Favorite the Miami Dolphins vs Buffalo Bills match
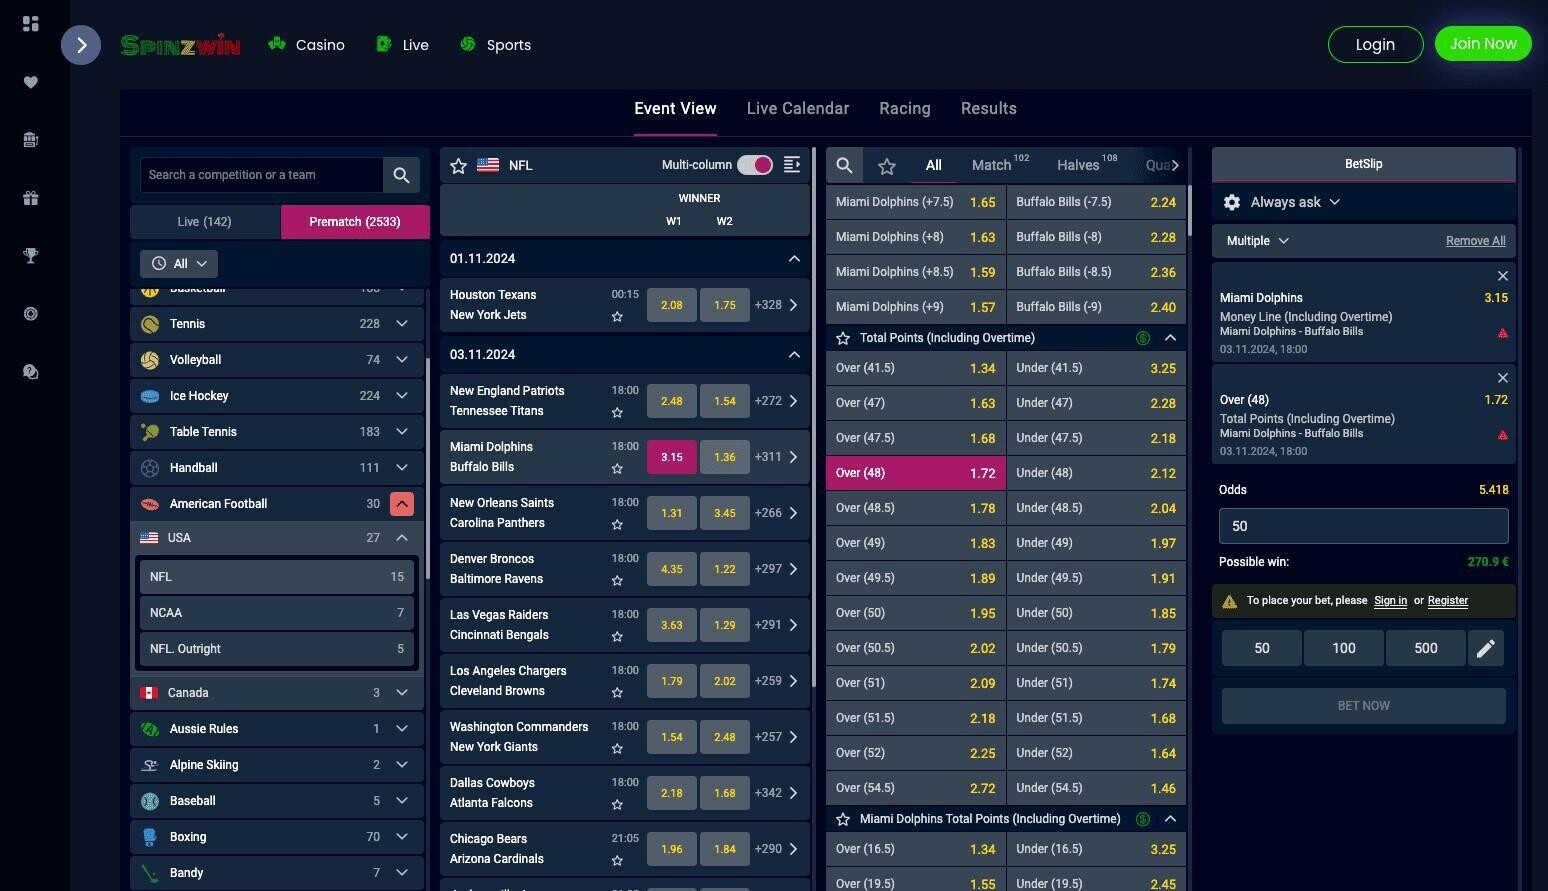Image resolution: width=1548 pixels, height=891 pixels. pyautogui.click(x=617, y=468)
